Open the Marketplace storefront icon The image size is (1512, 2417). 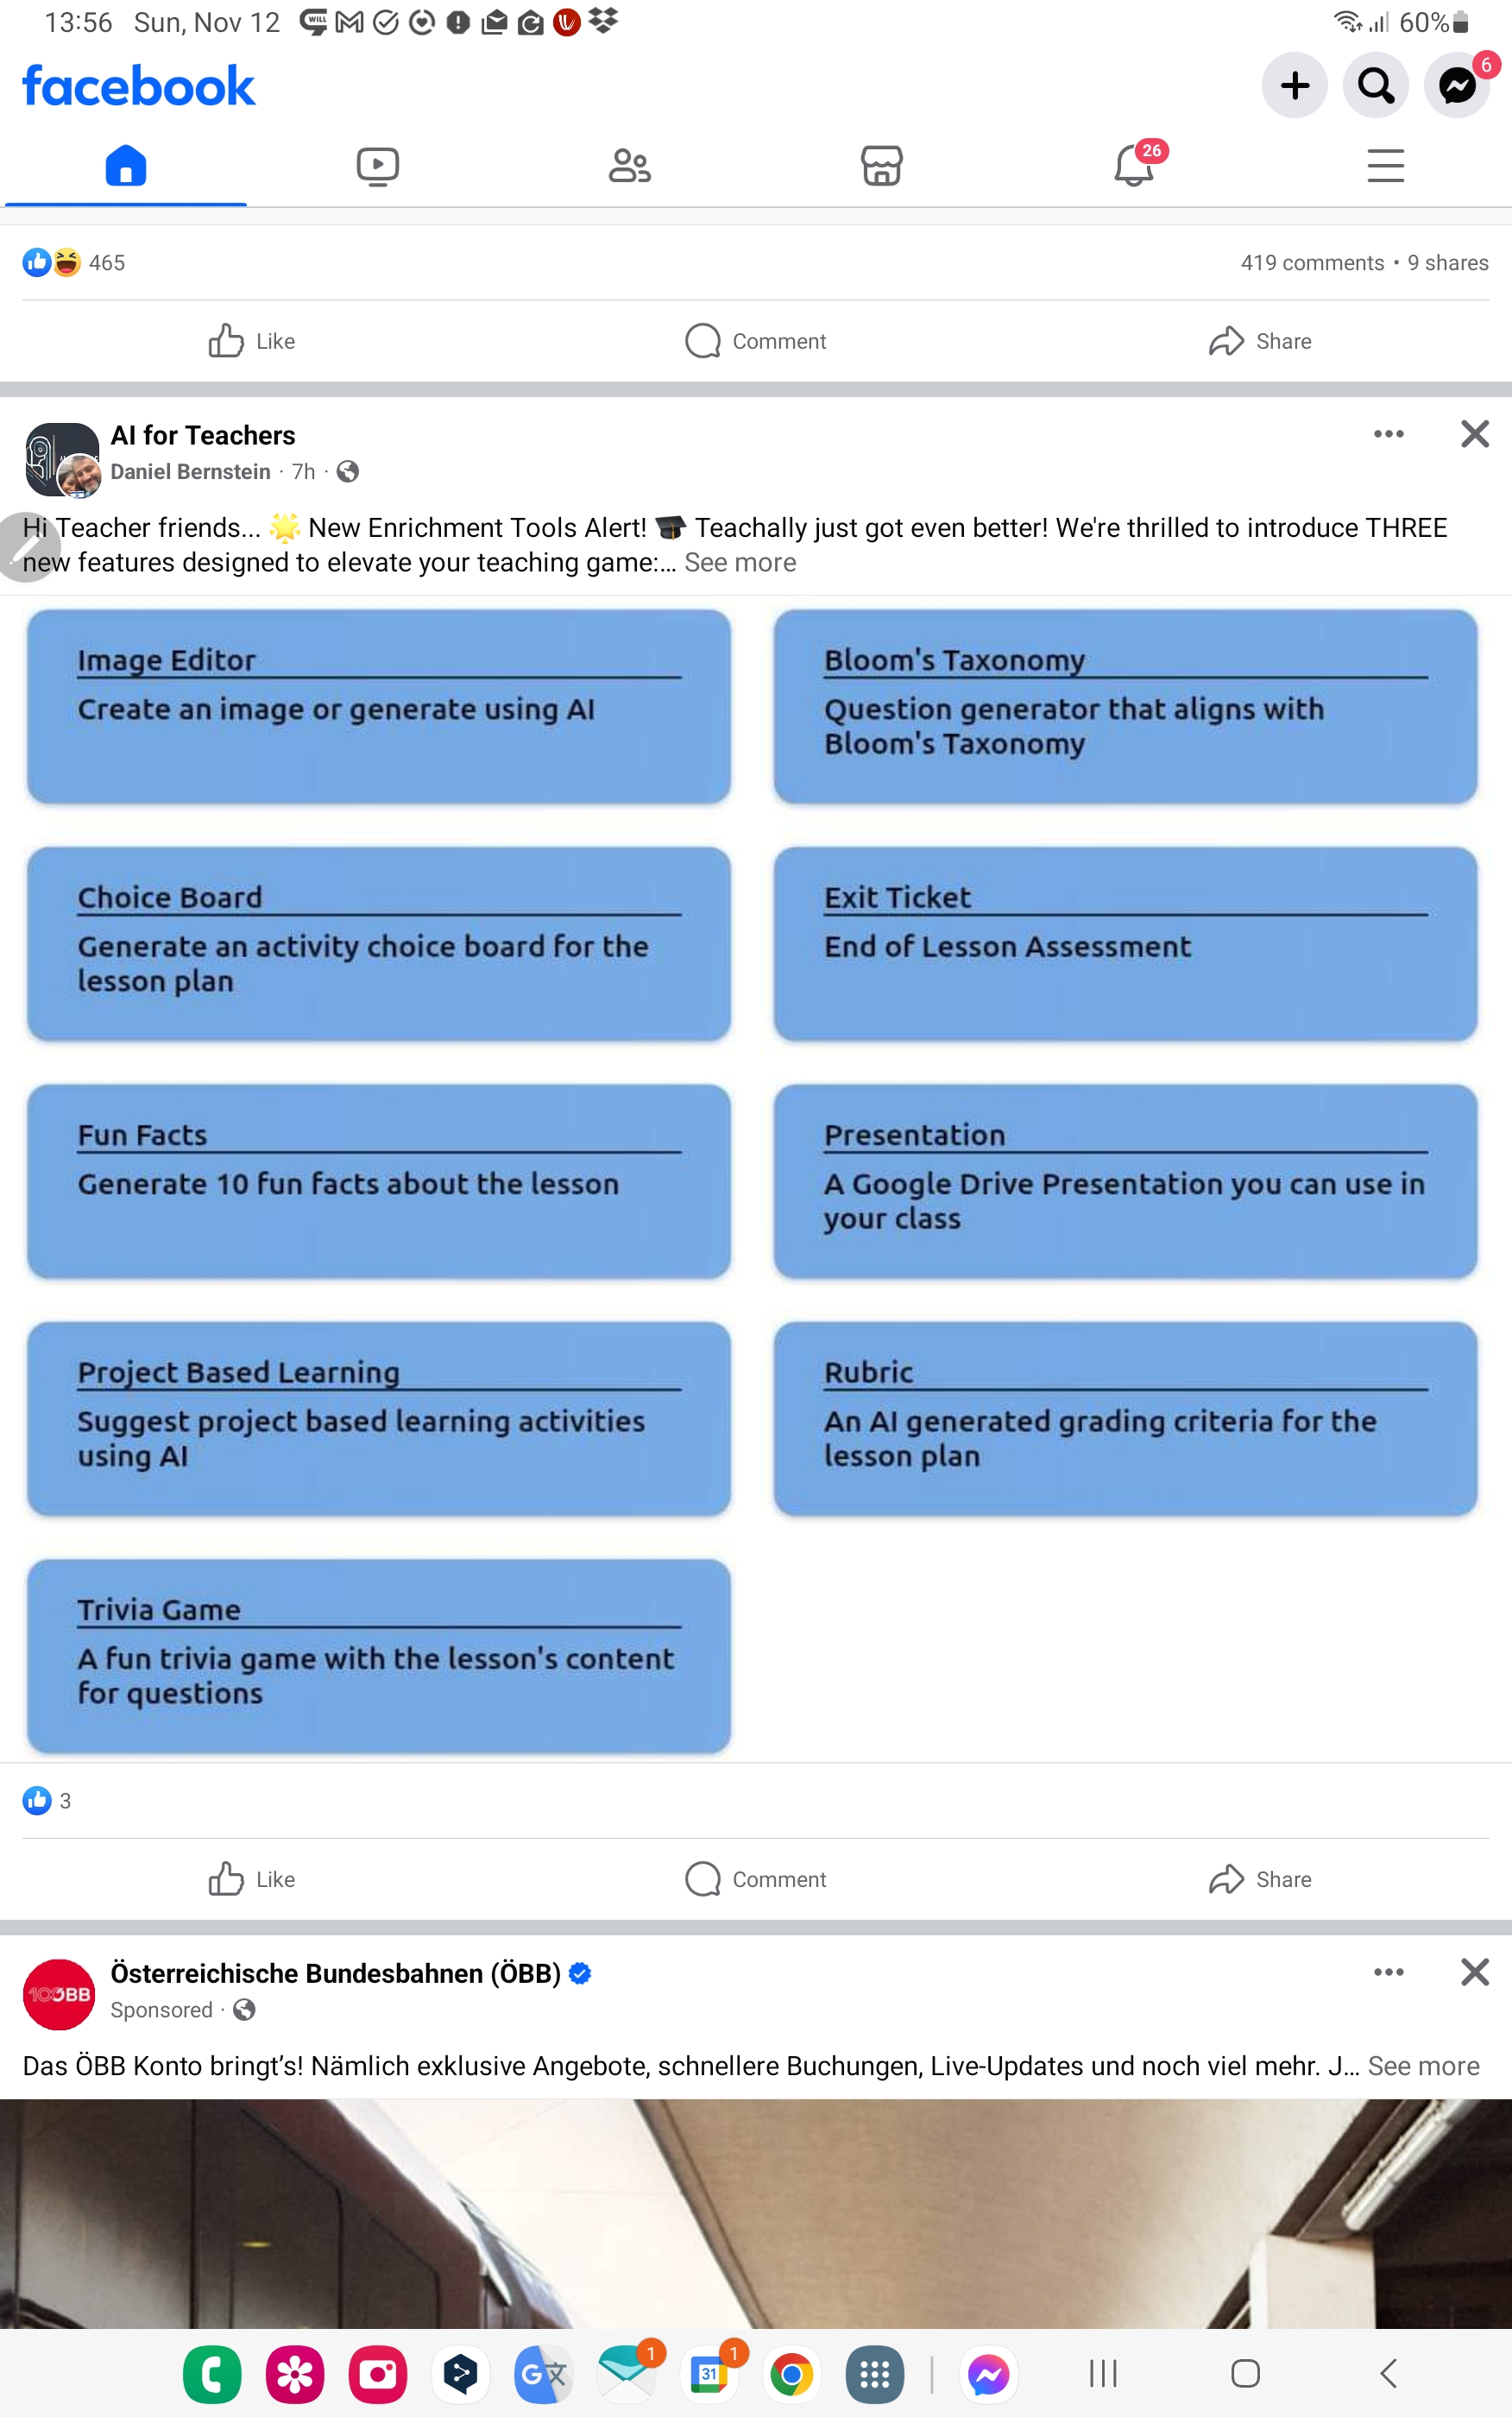tap(881, 165)
